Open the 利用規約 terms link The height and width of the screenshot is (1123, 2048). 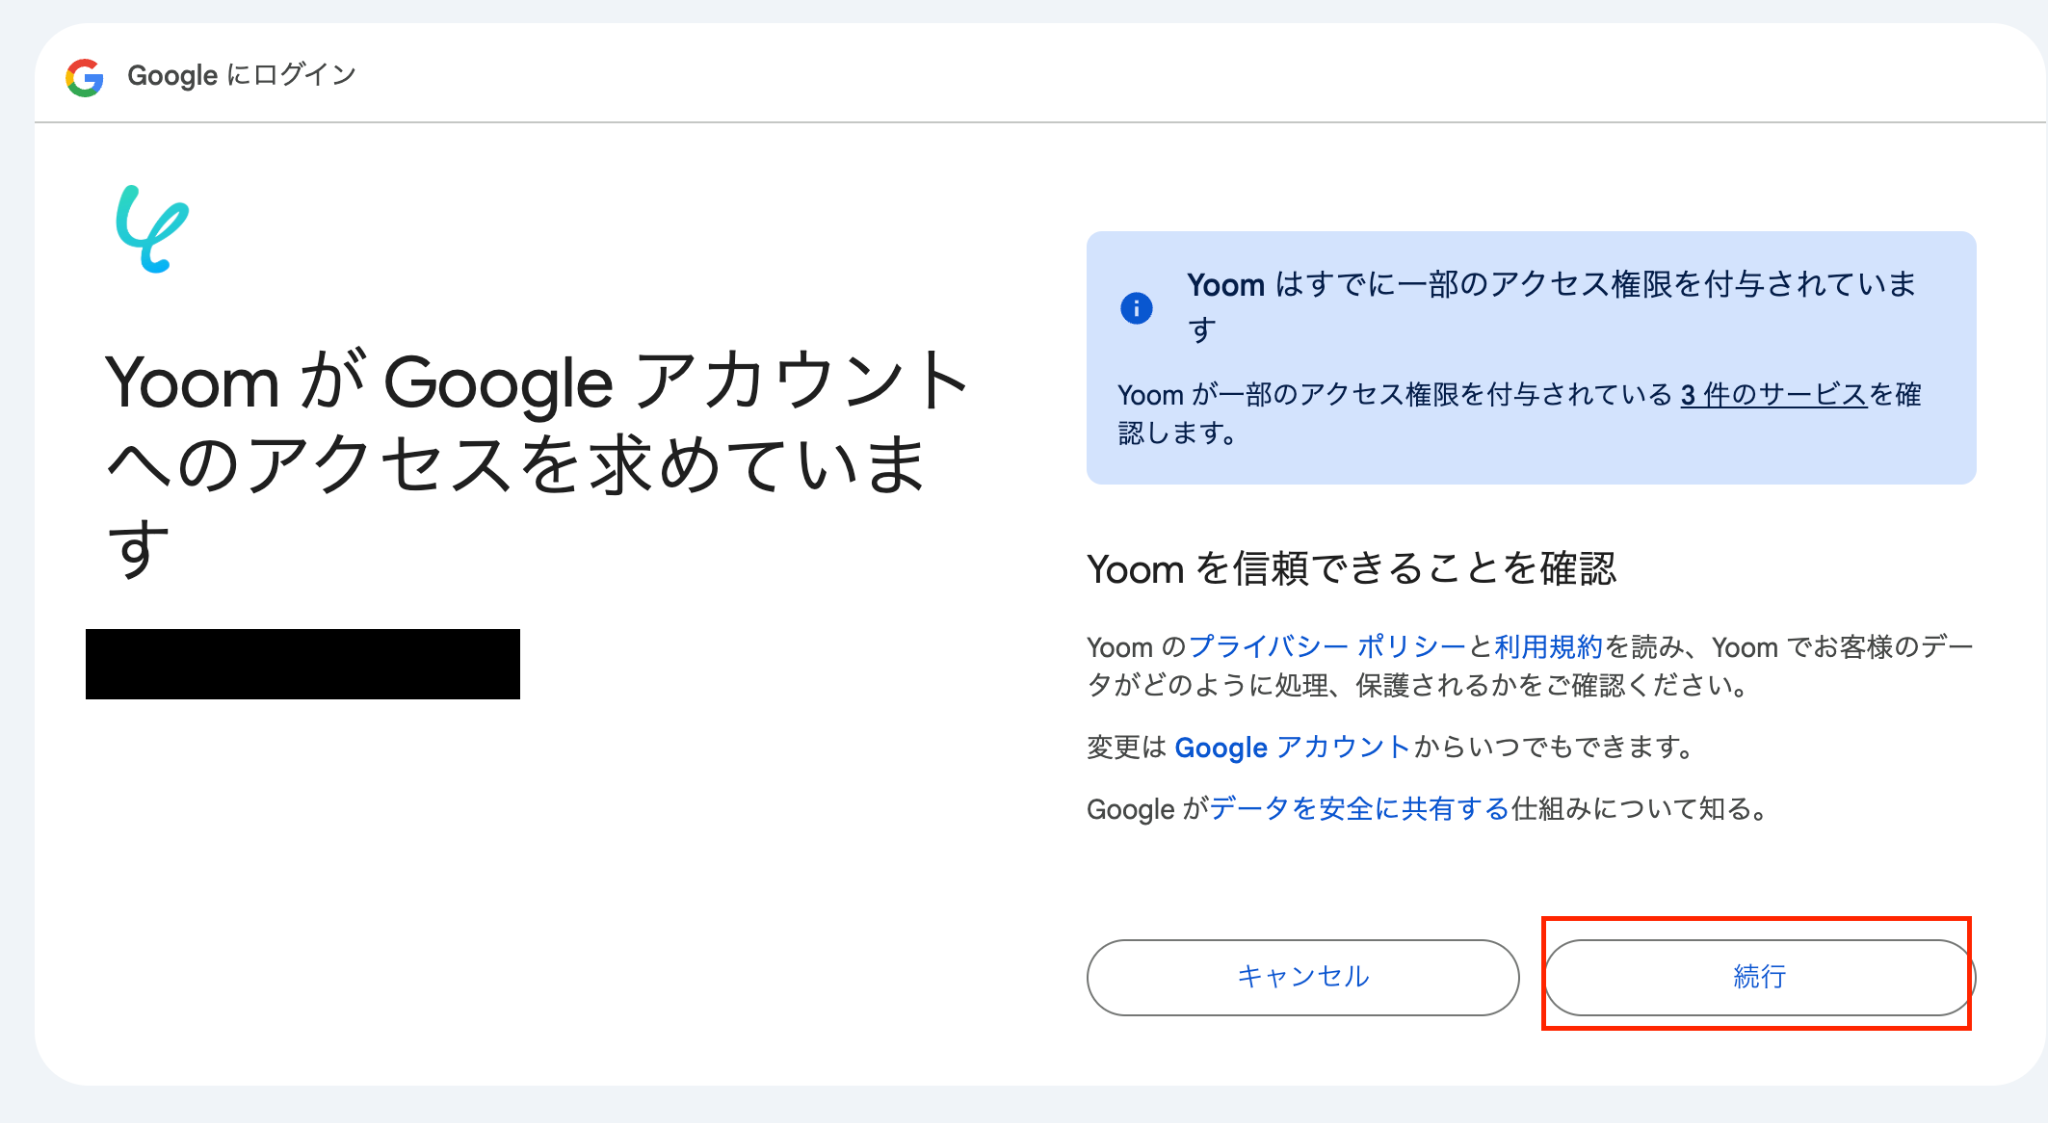pyautogui.click(x=1548, y=647)
